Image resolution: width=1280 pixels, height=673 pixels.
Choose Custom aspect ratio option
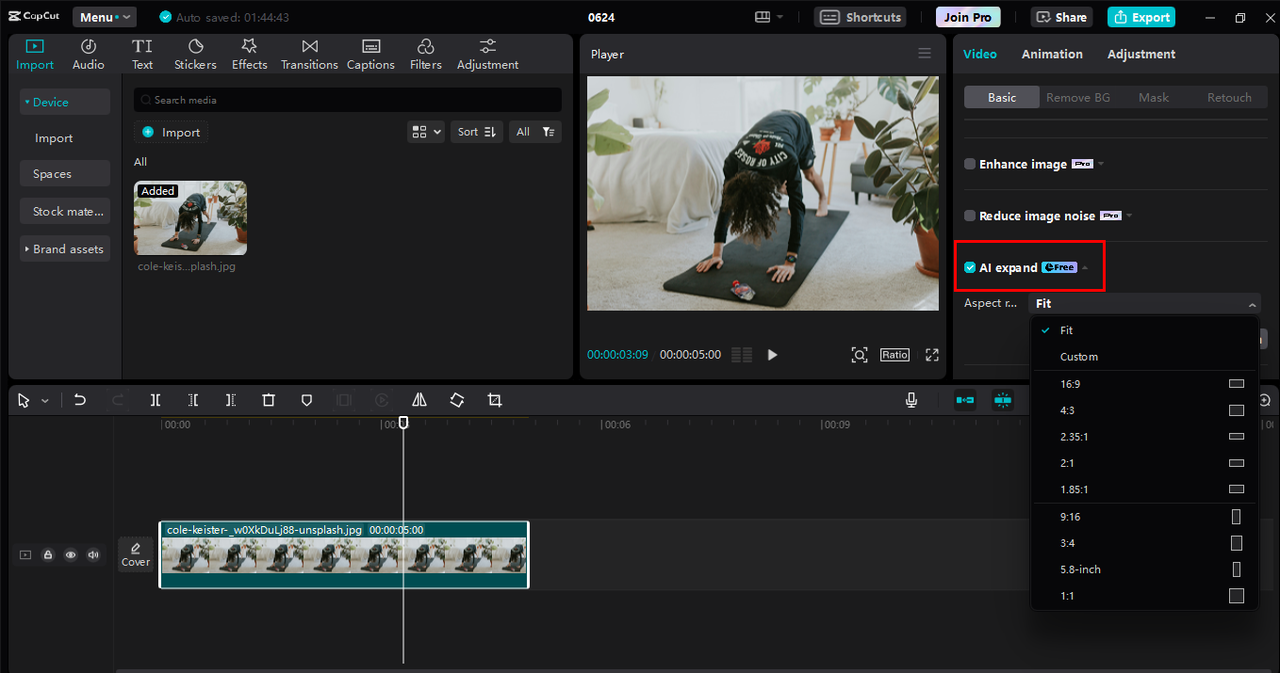tap(1144, 357)
